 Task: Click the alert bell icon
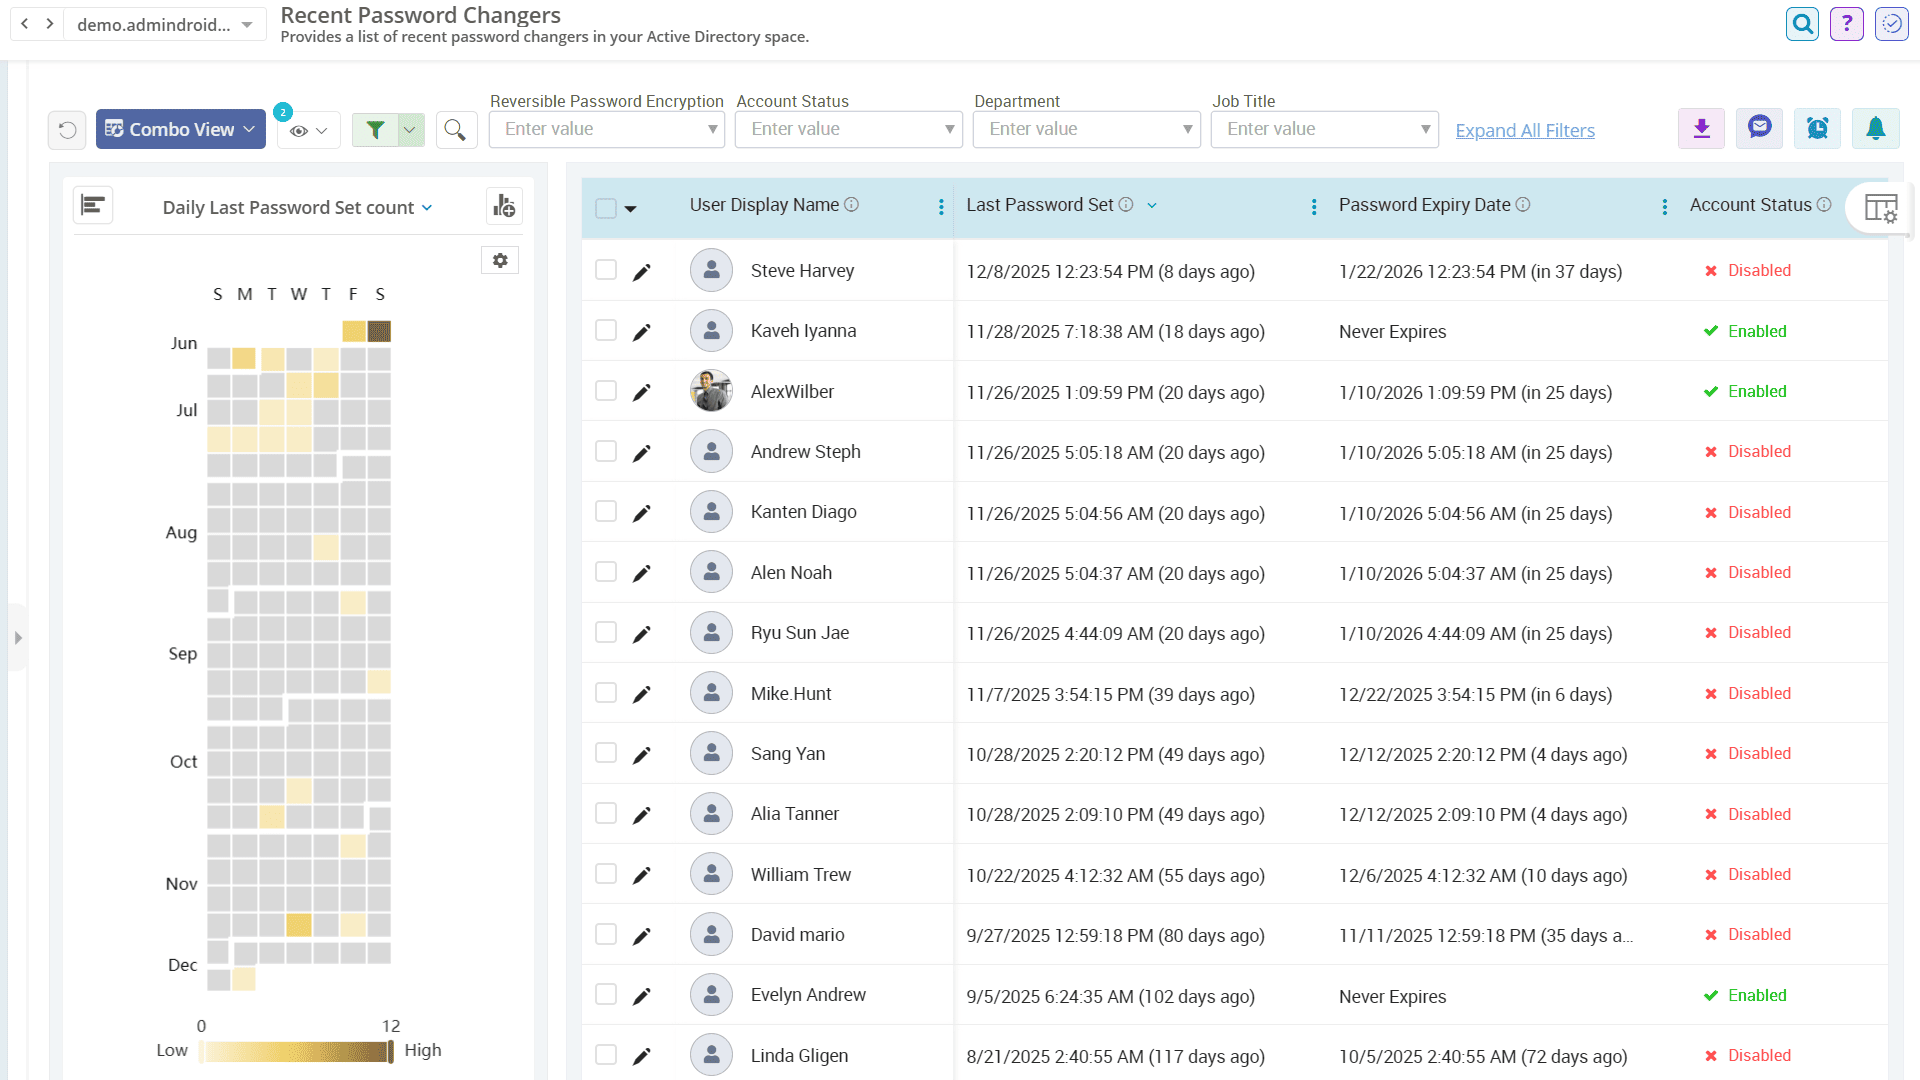tap(1875, 129)
